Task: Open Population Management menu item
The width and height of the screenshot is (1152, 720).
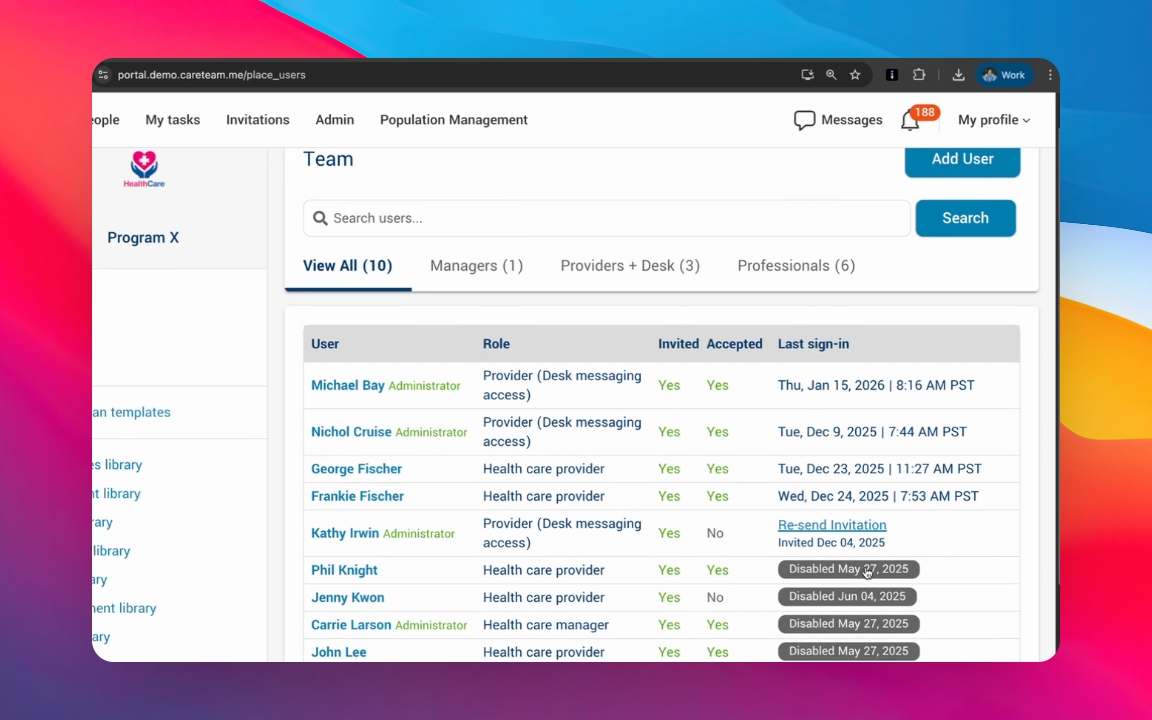Action: [x=453, y=120]
